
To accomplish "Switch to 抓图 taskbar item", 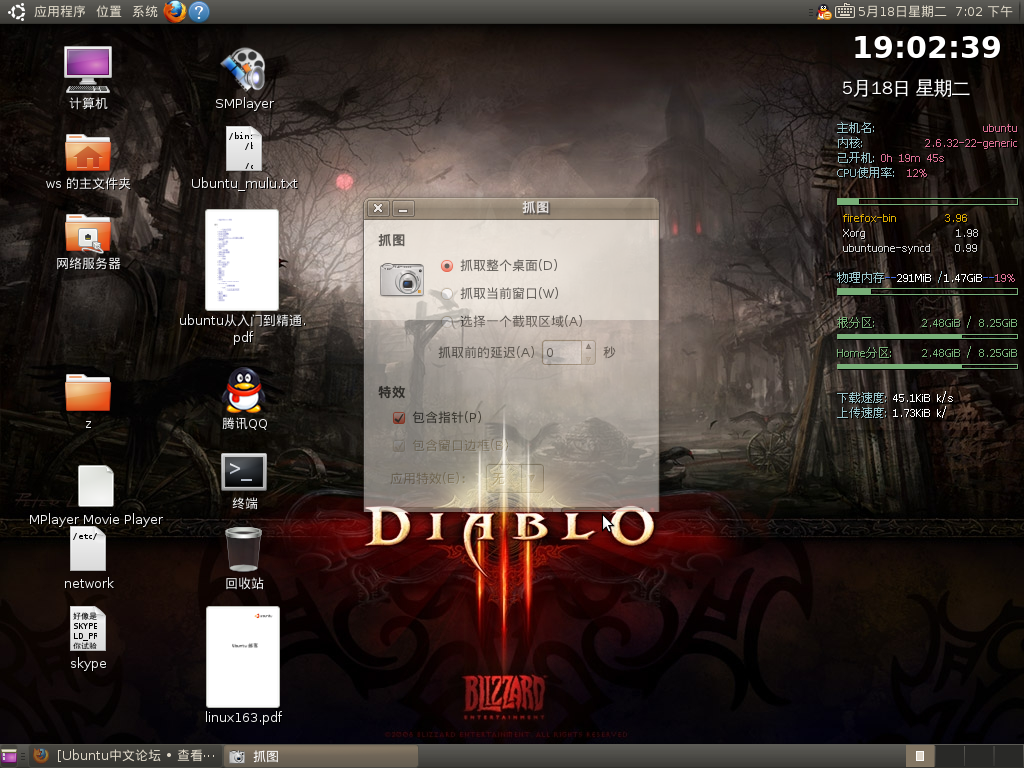I will pyautogui.click(x=321, y=756).
